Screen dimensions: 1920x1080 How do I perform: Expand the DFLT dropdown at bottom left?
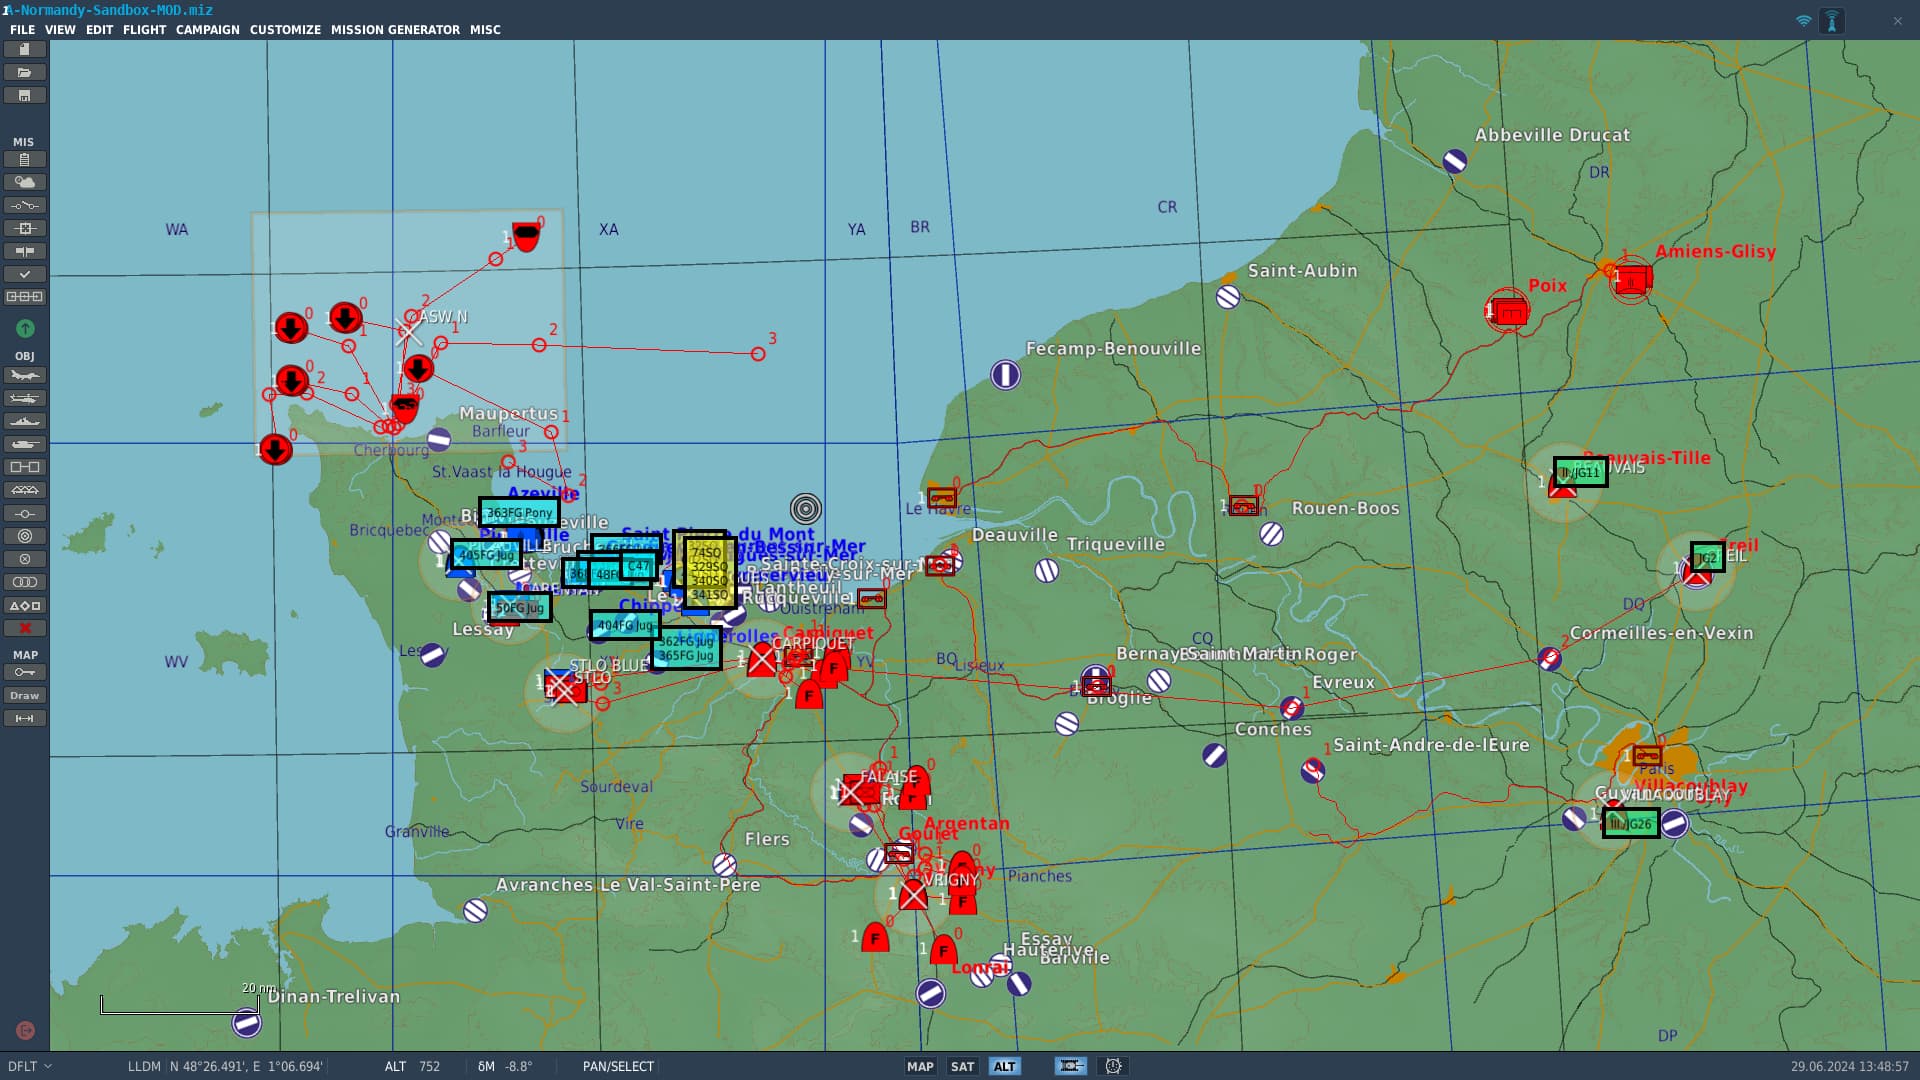point(29,1067)
